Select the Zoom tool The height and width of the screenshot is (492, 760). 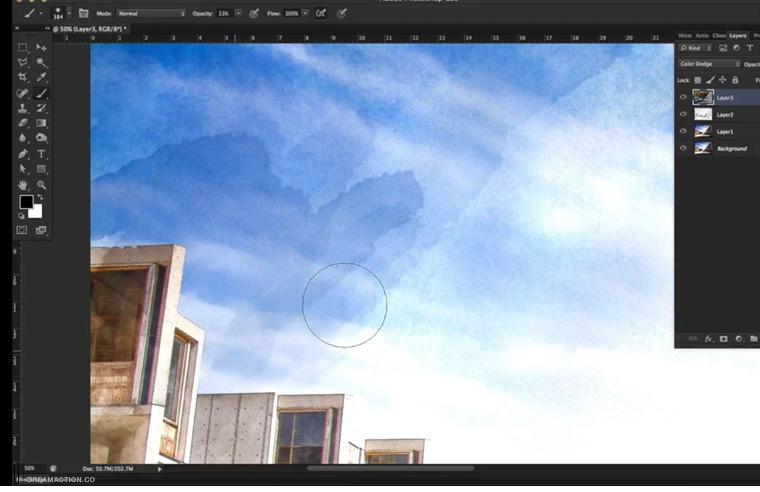coord(41,185)
